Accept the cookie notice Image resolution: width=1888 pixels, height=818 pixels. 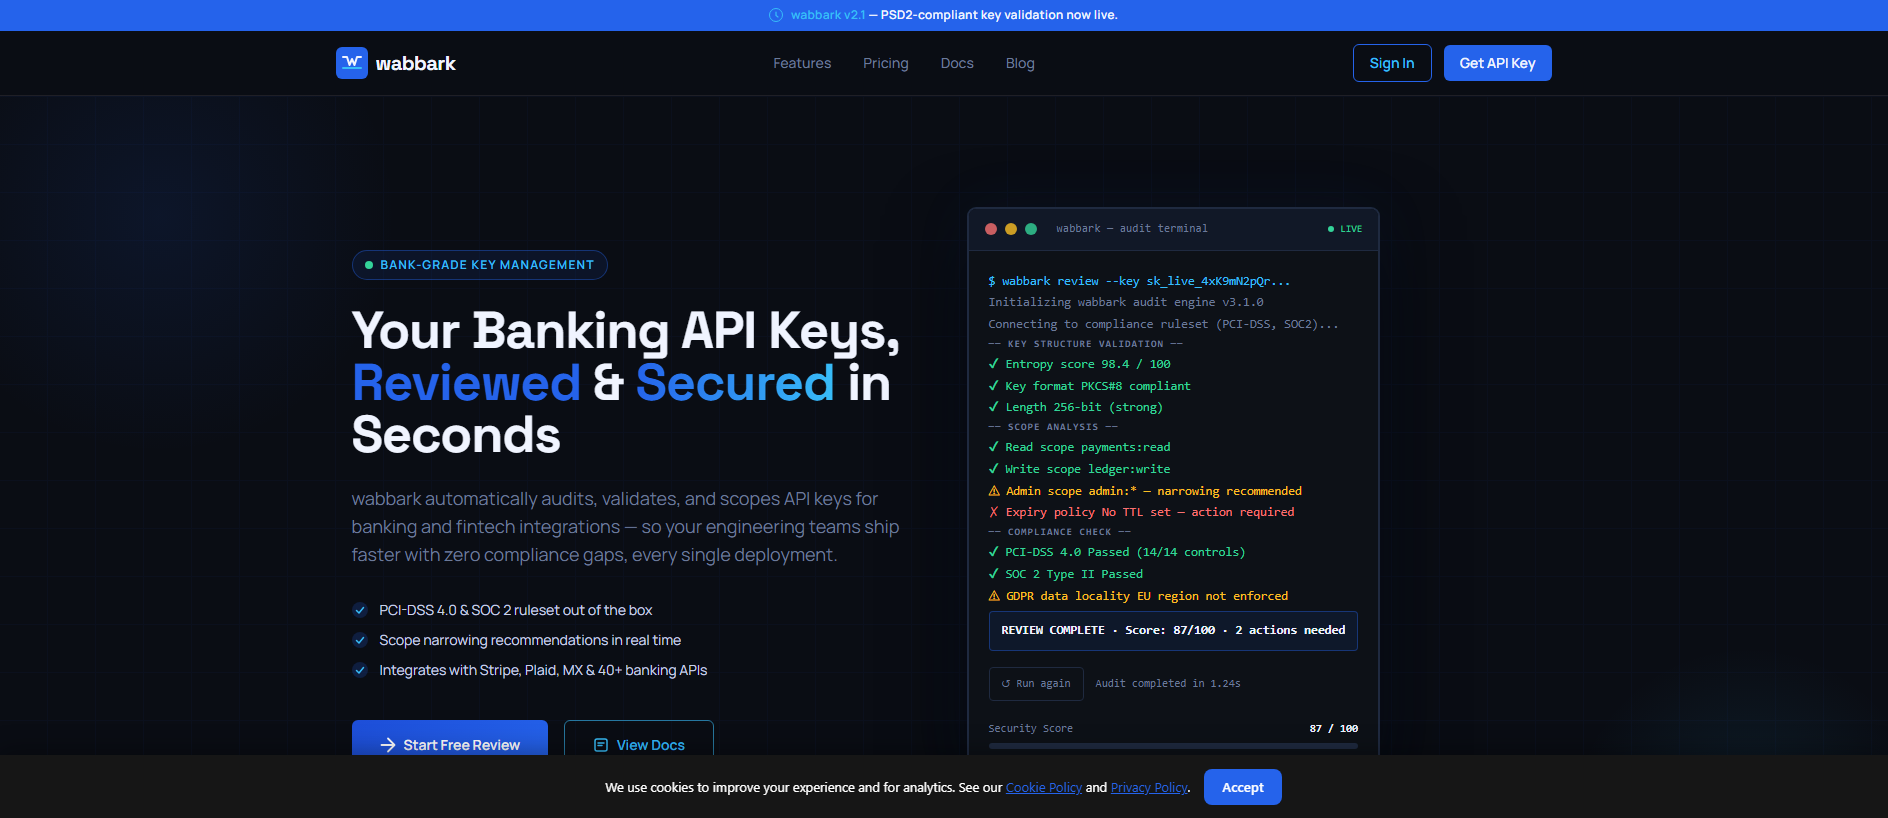pos(1243,787)
